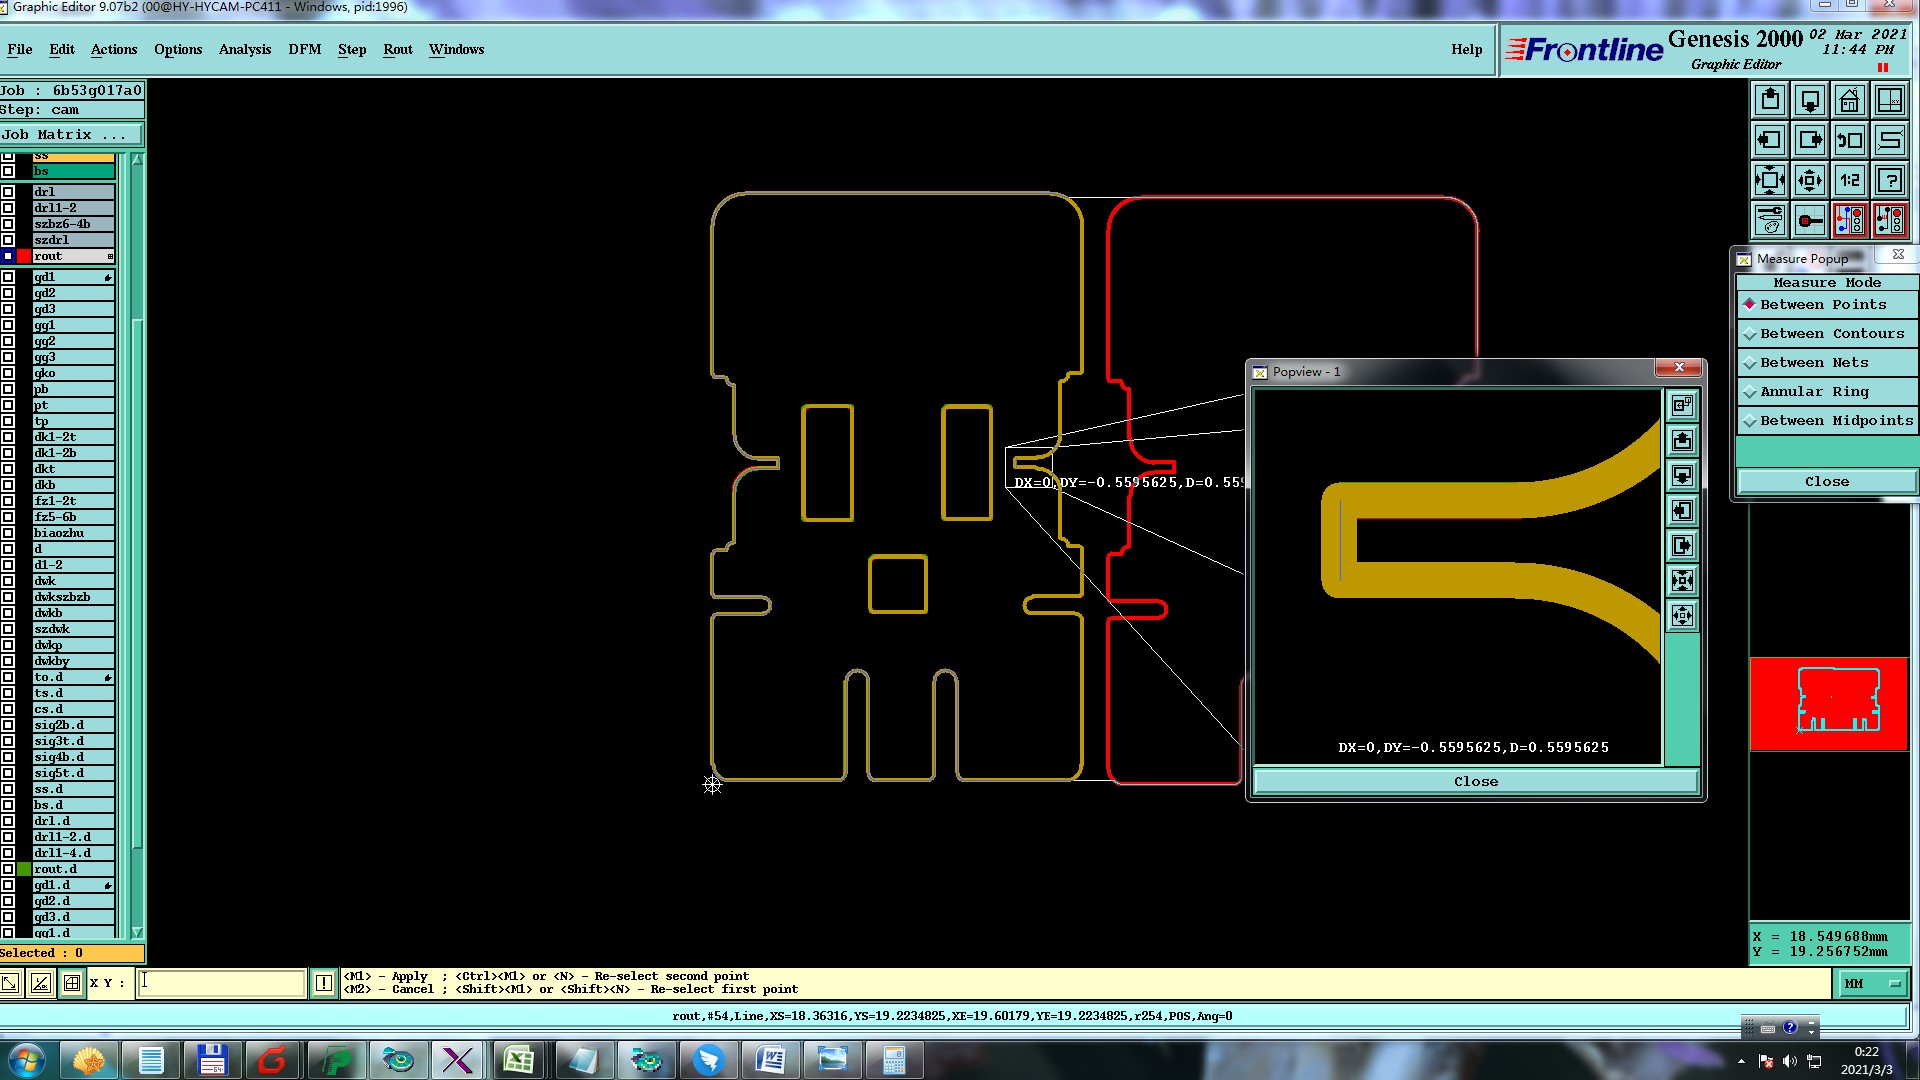Click the zoom in icon in Popview
The image size is (1920, 1080).
click(1683, 581)
